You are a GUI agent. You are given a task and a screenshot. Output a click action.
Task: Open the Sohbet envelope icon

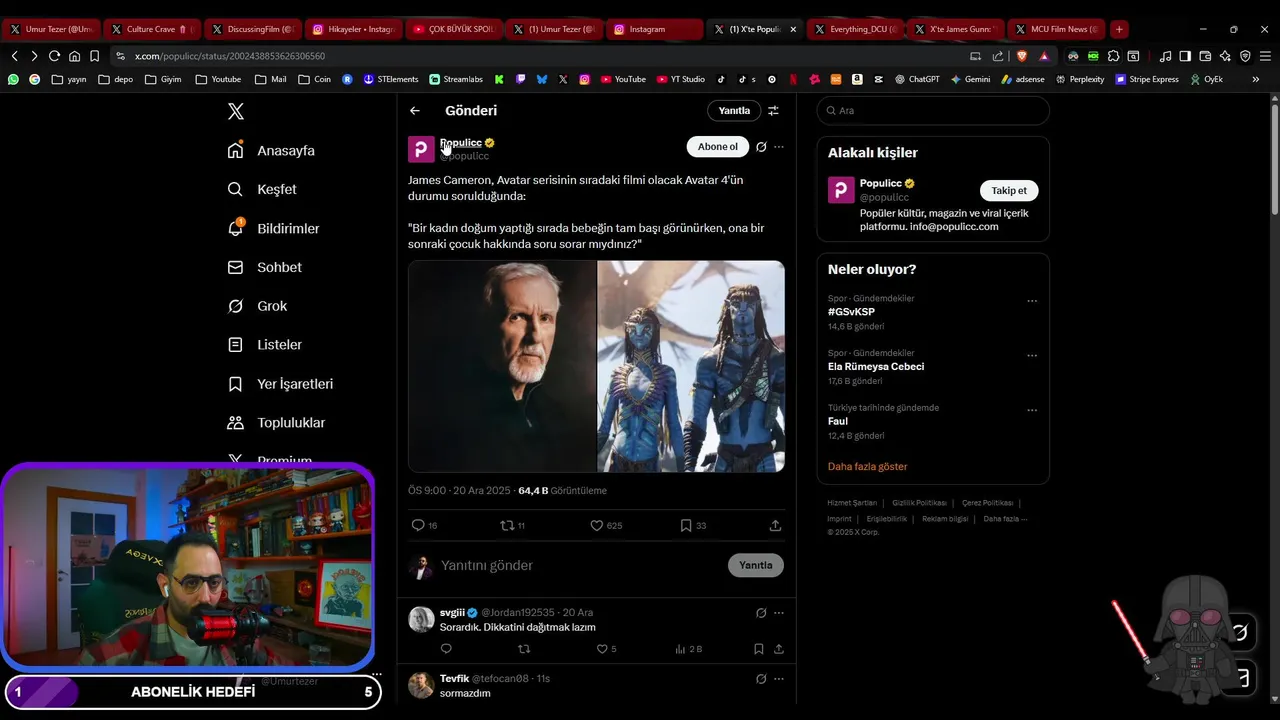(235, 267)
